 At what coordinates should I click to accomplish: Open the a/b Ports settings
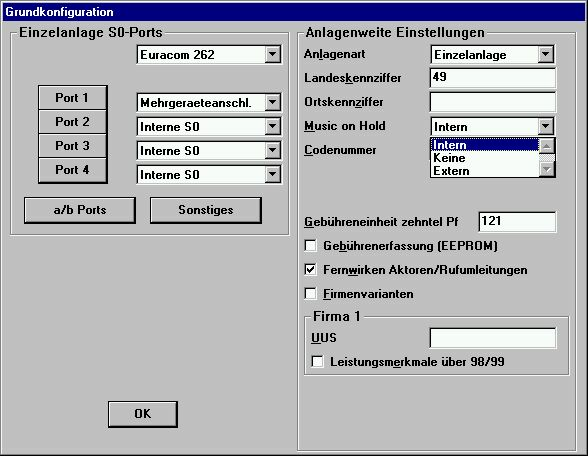coord(80,210)
